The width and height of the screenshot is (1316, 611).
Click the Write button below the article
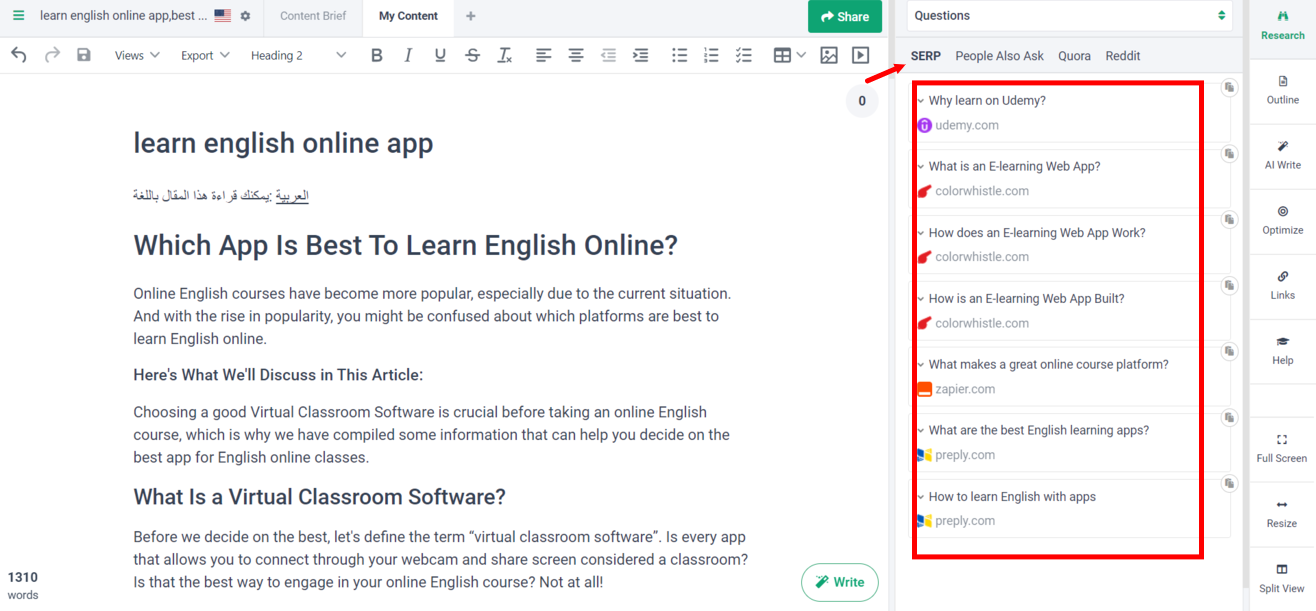pyautogui.click(x=839, y=582)
